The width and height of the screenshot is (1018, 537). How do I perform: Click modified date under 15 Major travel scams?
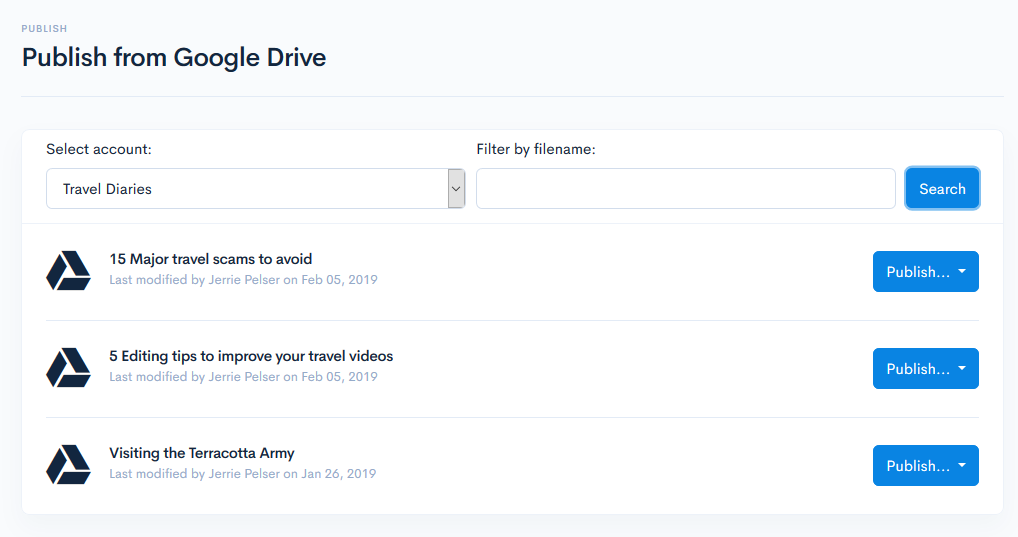pyautogui.click(x=243, y=279)
